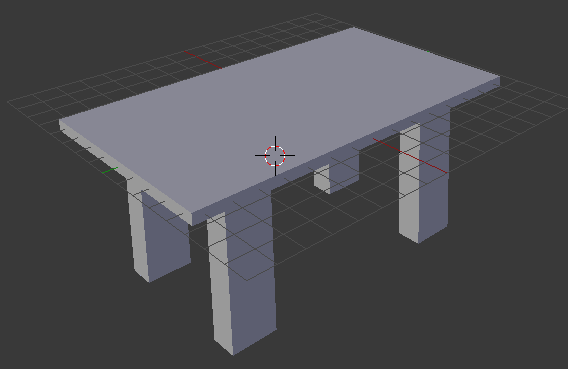Image resolution: width=568 pixels, height=369 pixels.
Task: Select the small far back table leg
Action: coord(337,174)
